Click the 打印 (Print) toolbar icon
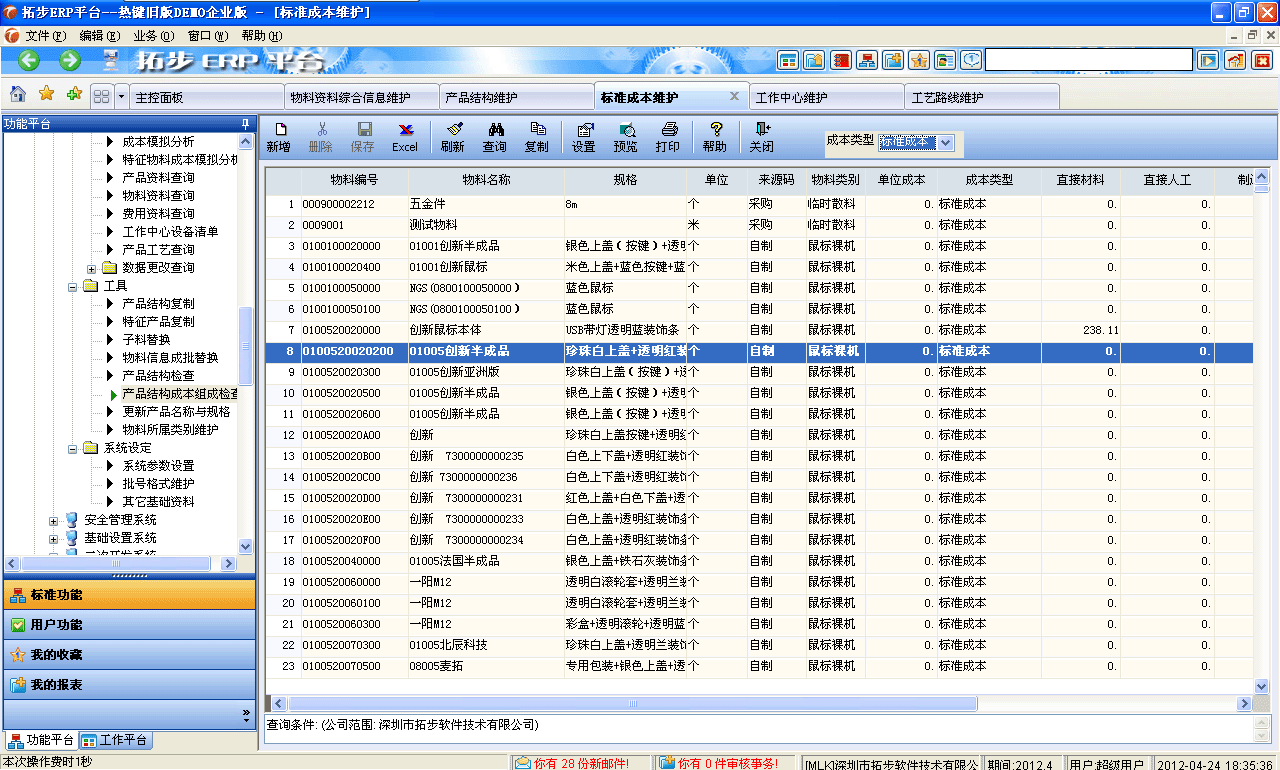 click(x=668, y=135)
